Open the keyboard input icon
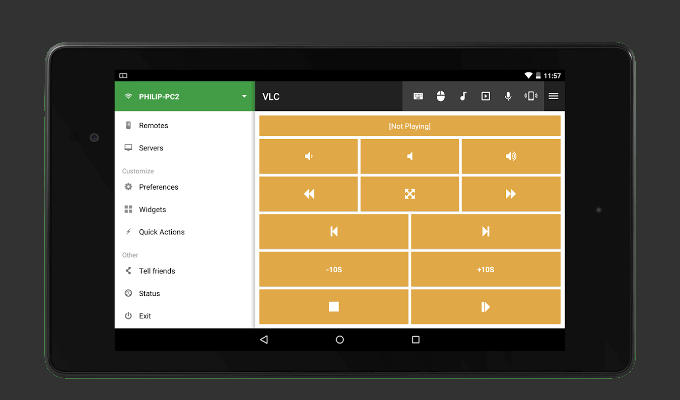 coord(418,96)
